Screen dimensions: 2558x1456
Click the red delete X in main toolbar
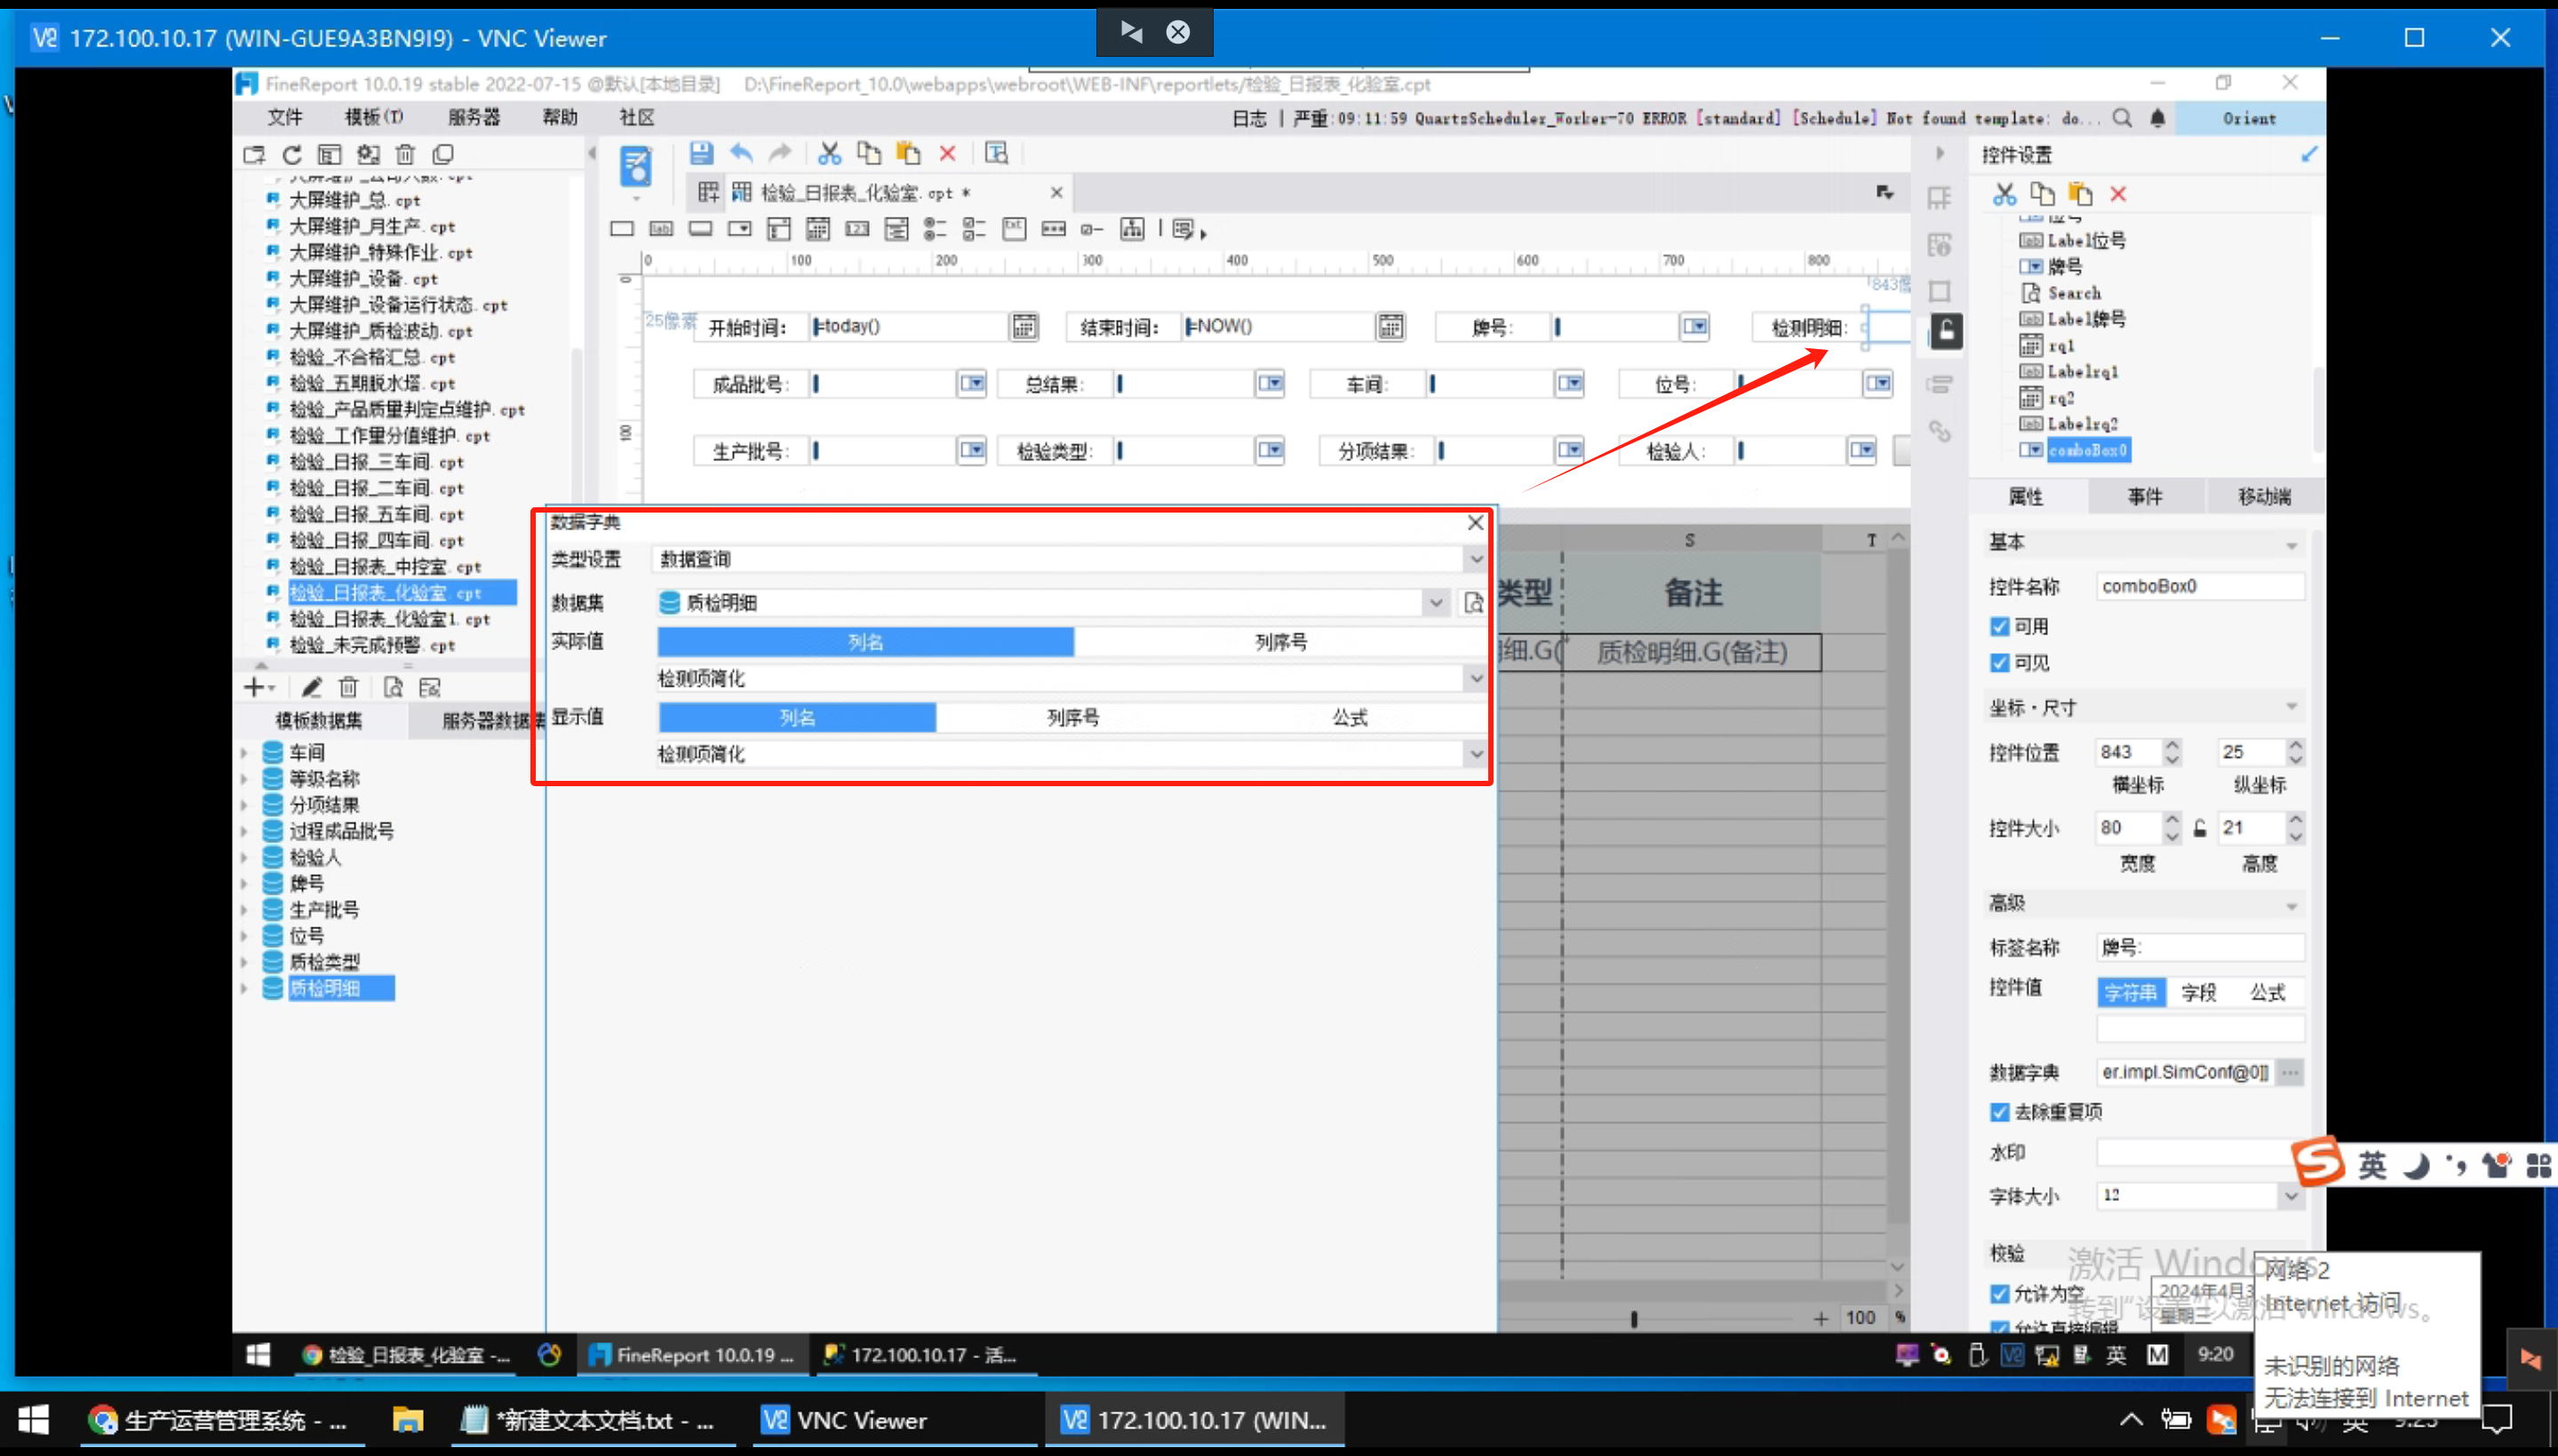tap(948, 153)
